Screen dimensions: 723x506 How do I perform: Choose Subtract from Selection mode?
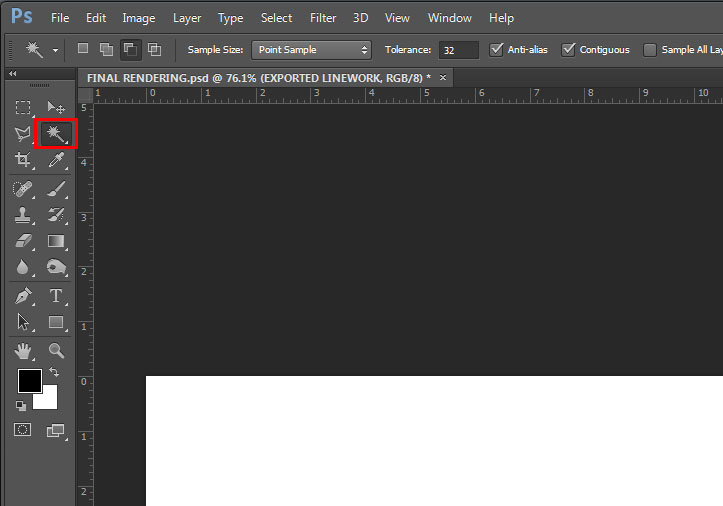[130, 50]
